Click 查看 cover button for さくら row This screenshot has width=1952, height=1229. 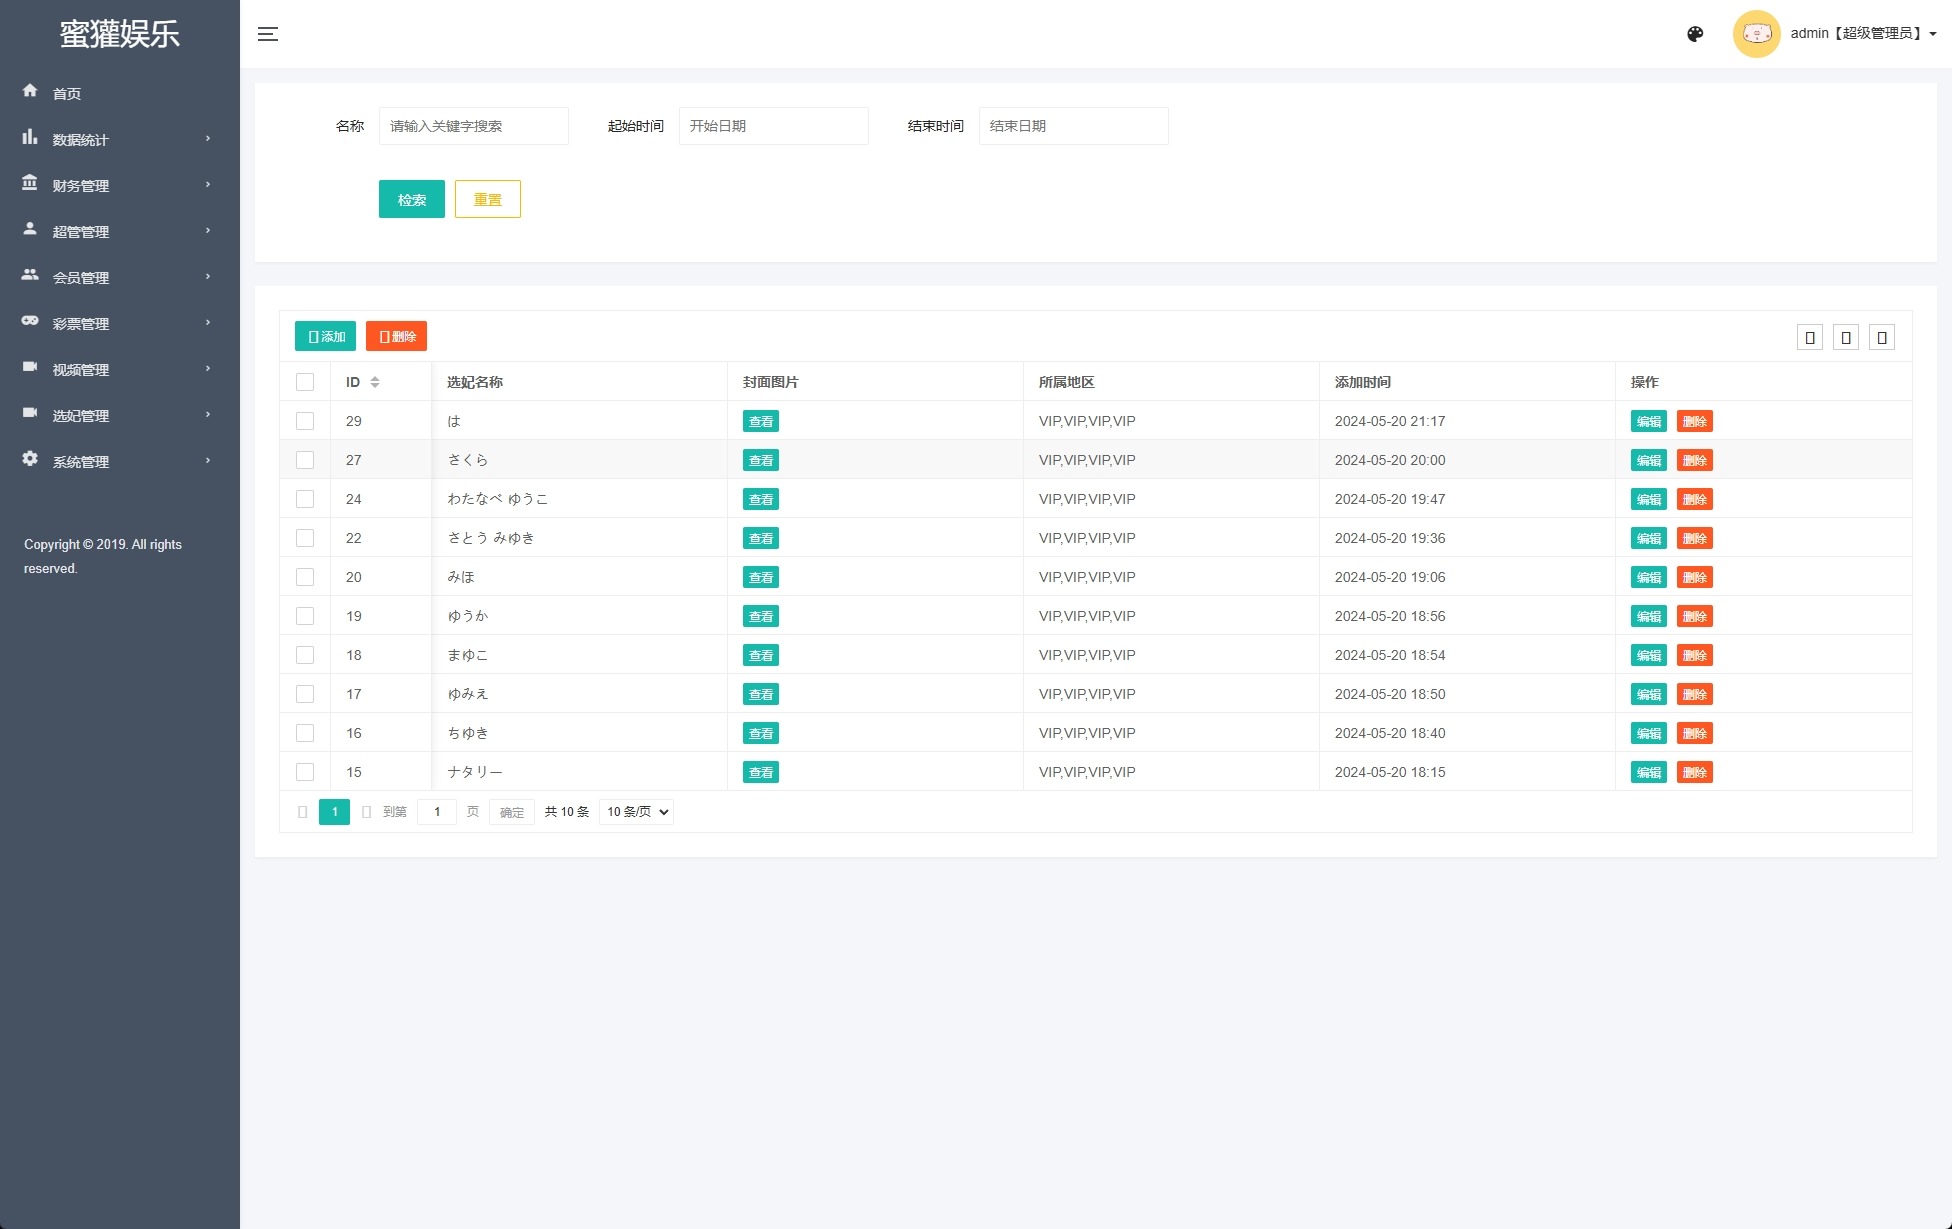coord(760,460)
